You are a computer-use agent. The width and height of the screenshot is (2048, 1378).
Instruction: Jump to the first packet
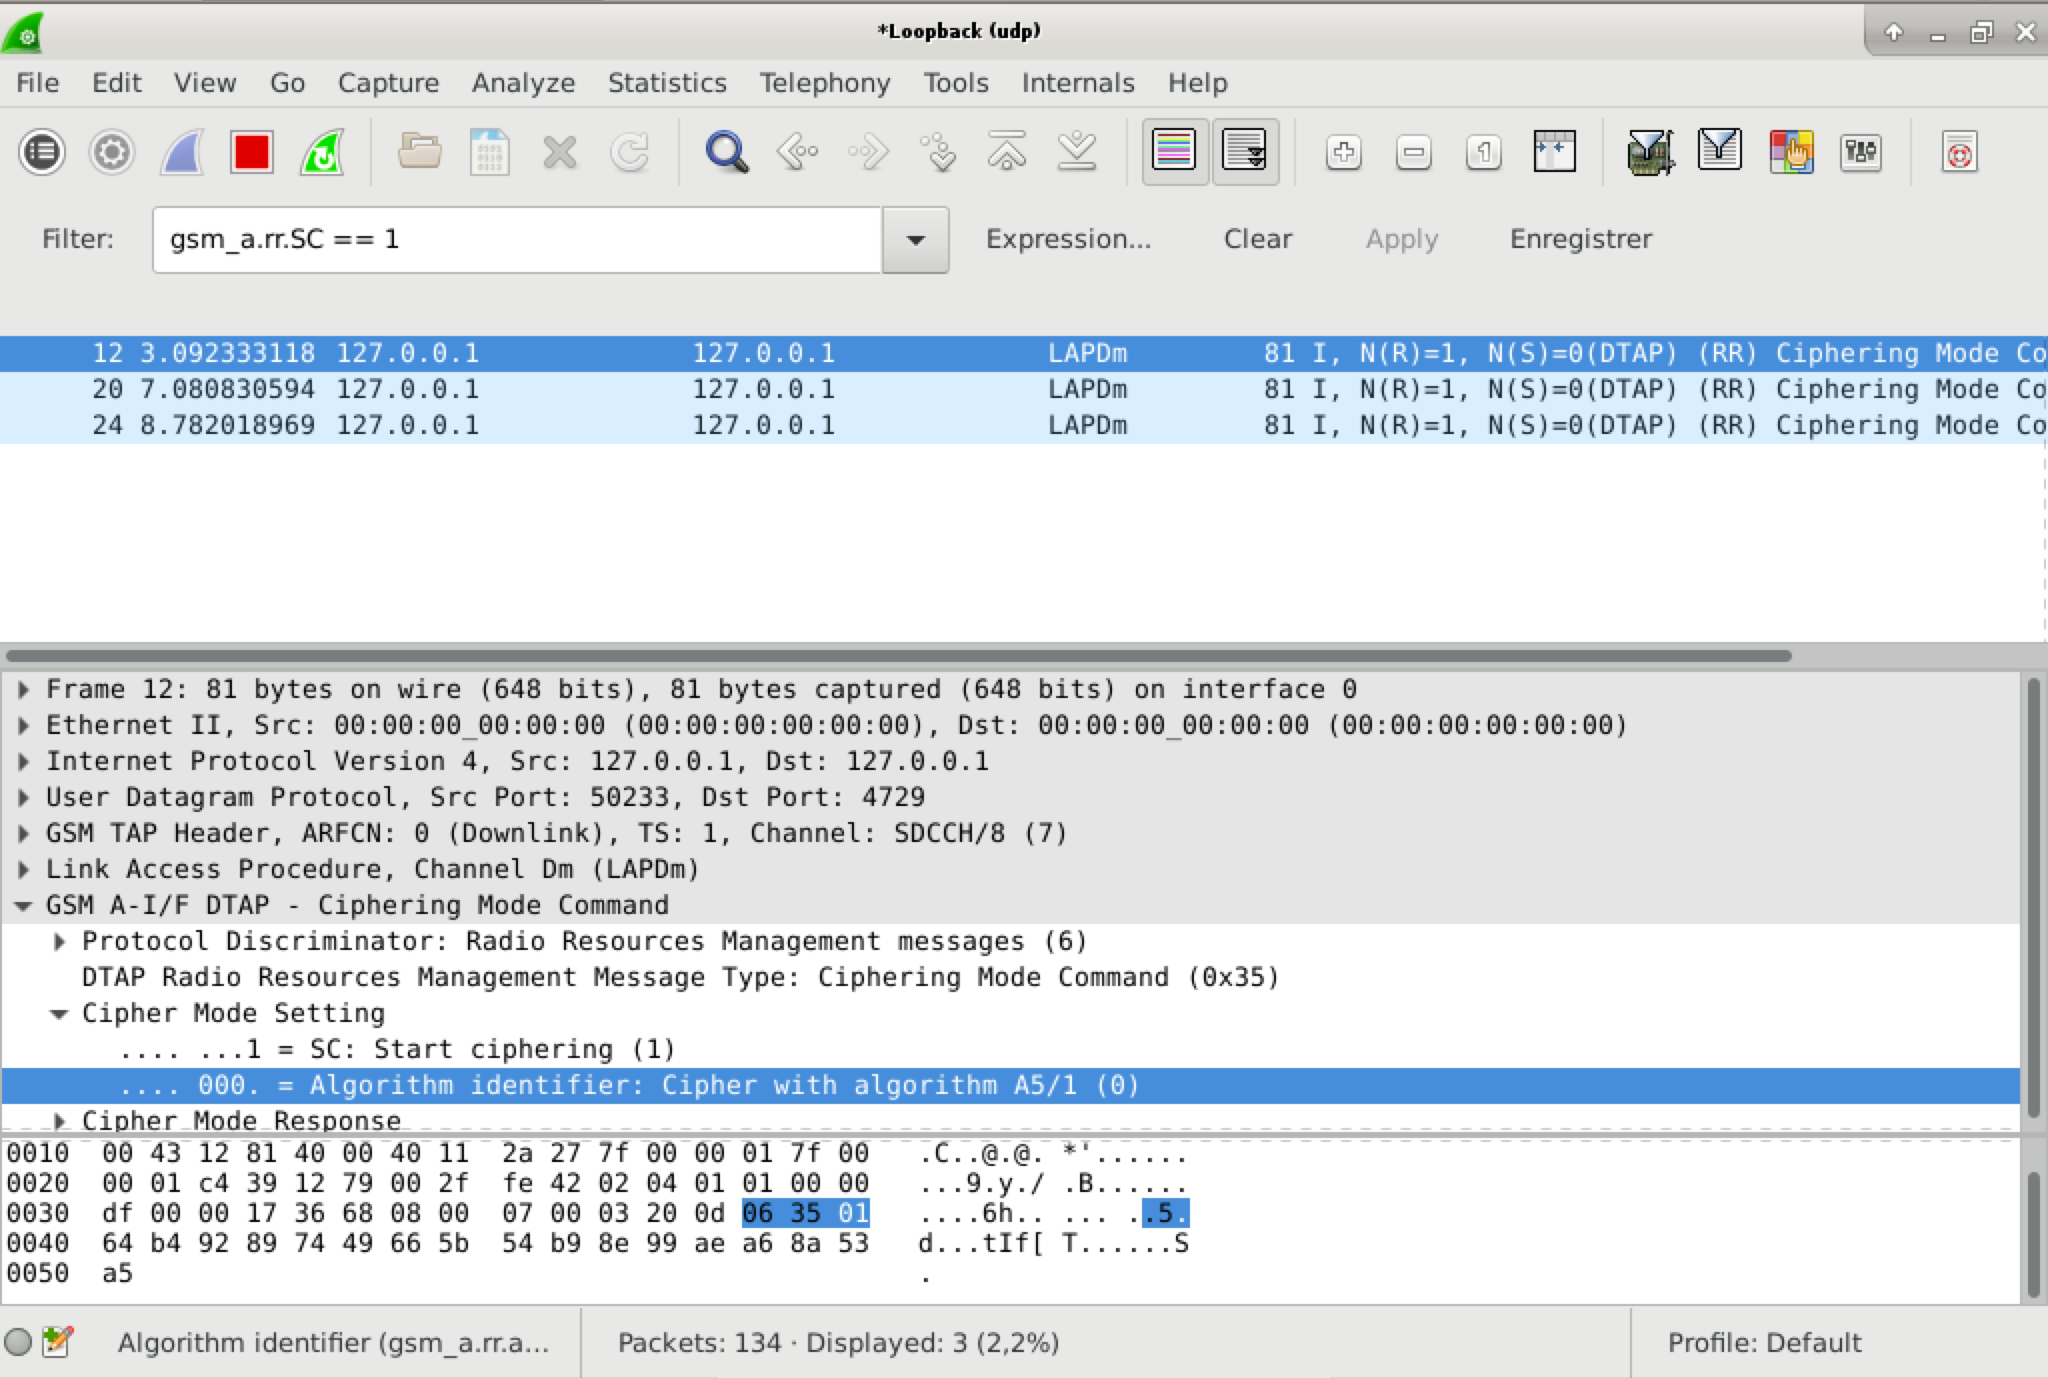pos(1007,153)
